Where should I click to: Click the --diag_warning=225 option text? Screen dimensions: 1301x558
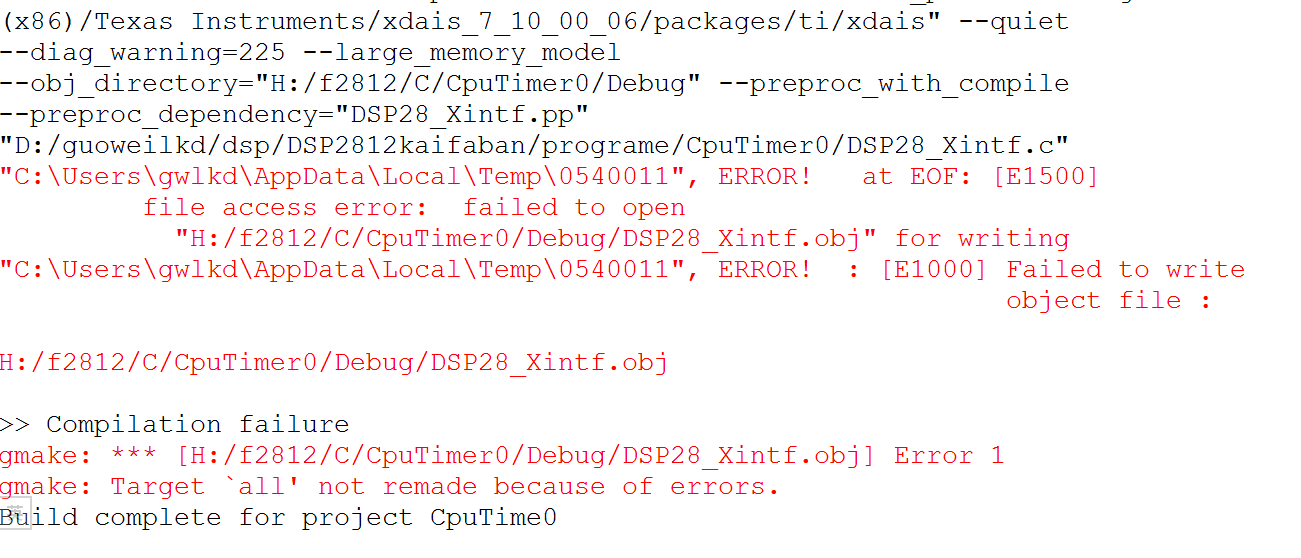(142, 52)
